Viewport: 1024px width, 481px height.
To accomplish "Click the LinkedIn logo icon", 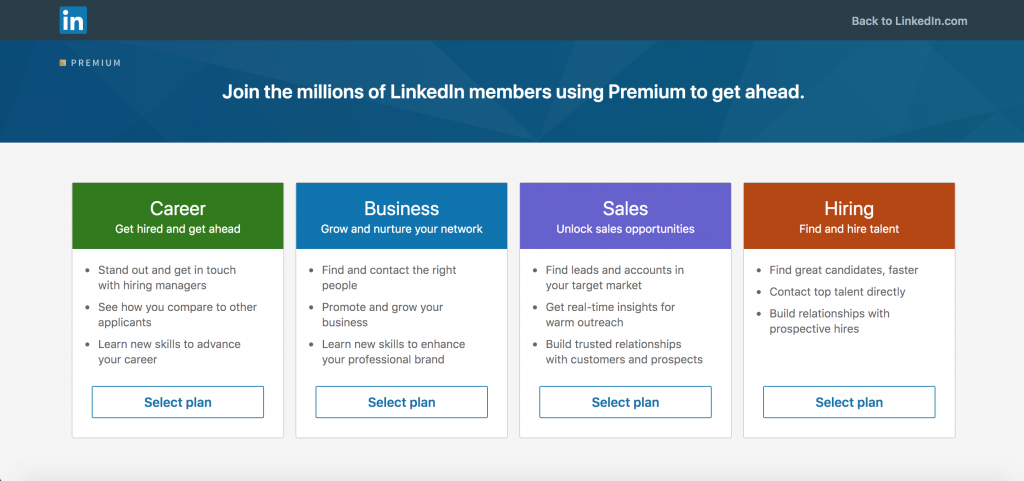I will tap(73, 20).
